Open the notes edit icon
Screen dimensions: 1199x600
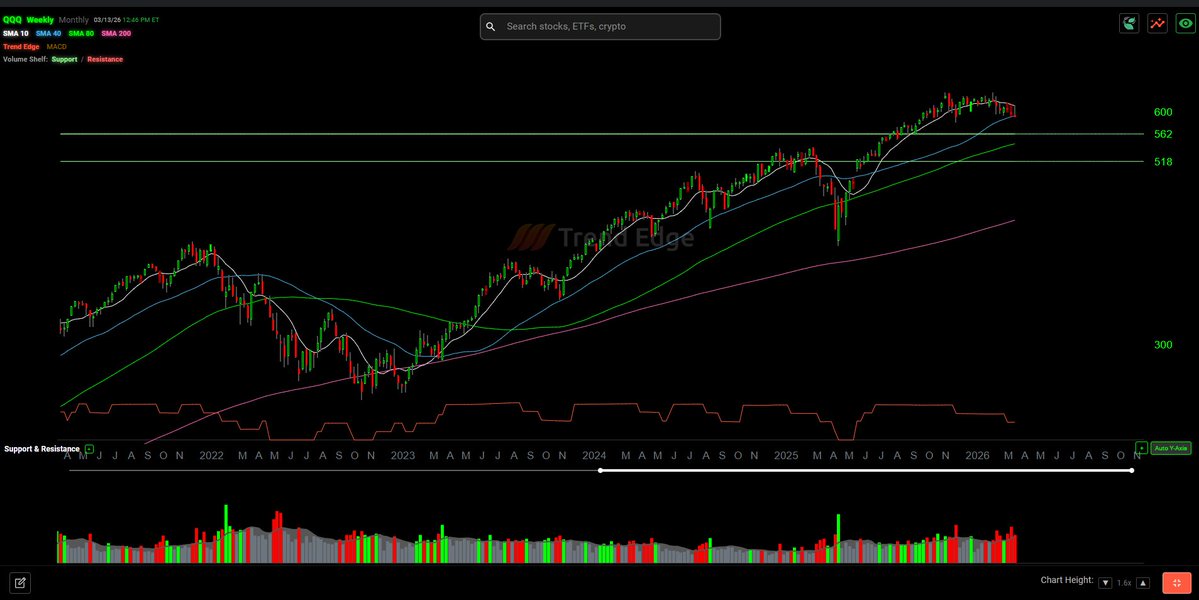(x=21, y=583)
